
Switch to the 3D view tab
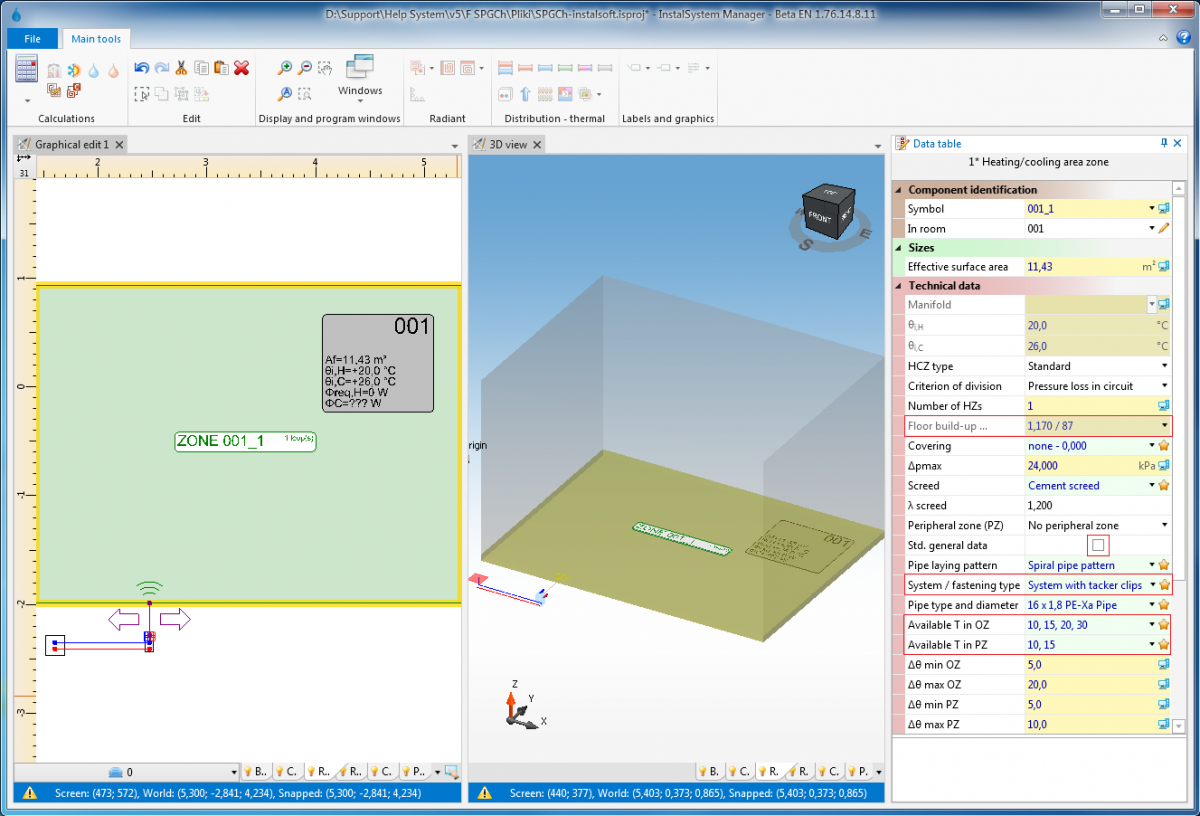coord(507,144)
